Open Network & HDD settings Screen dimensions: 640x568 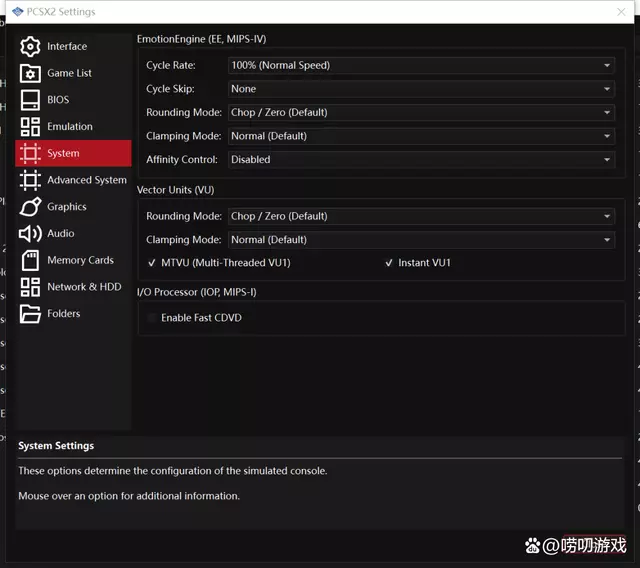73,287
